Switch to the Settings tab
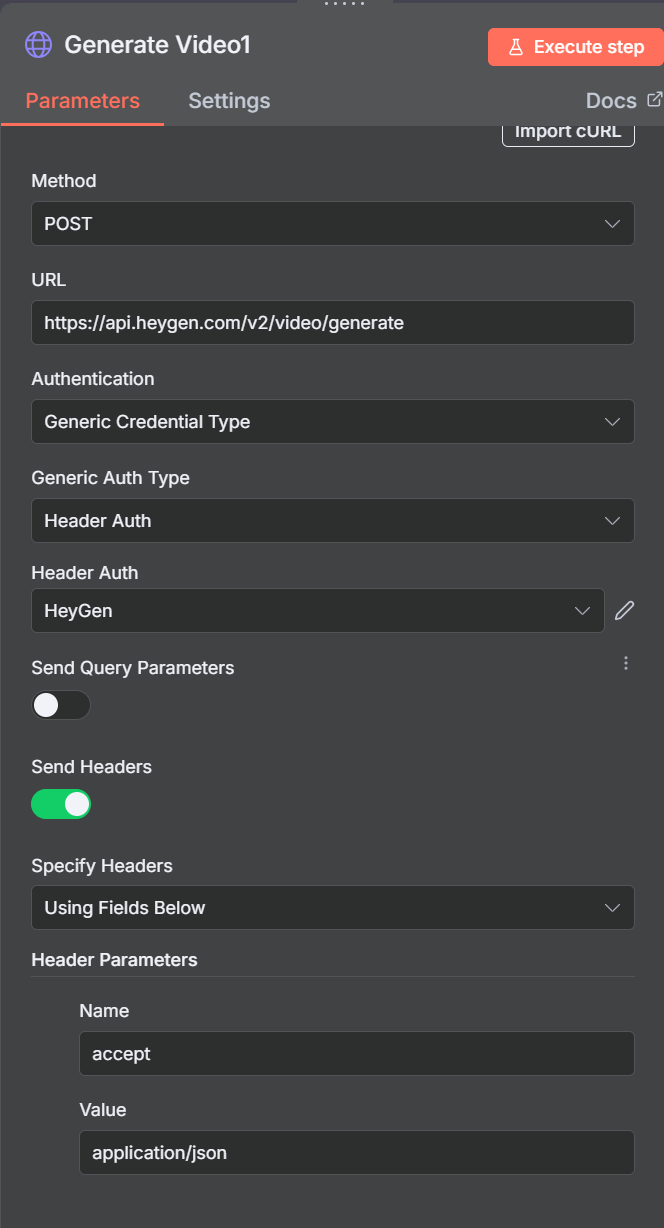Image resolution: width=664 pixels, height=1228 pixels. pos(229,101)
